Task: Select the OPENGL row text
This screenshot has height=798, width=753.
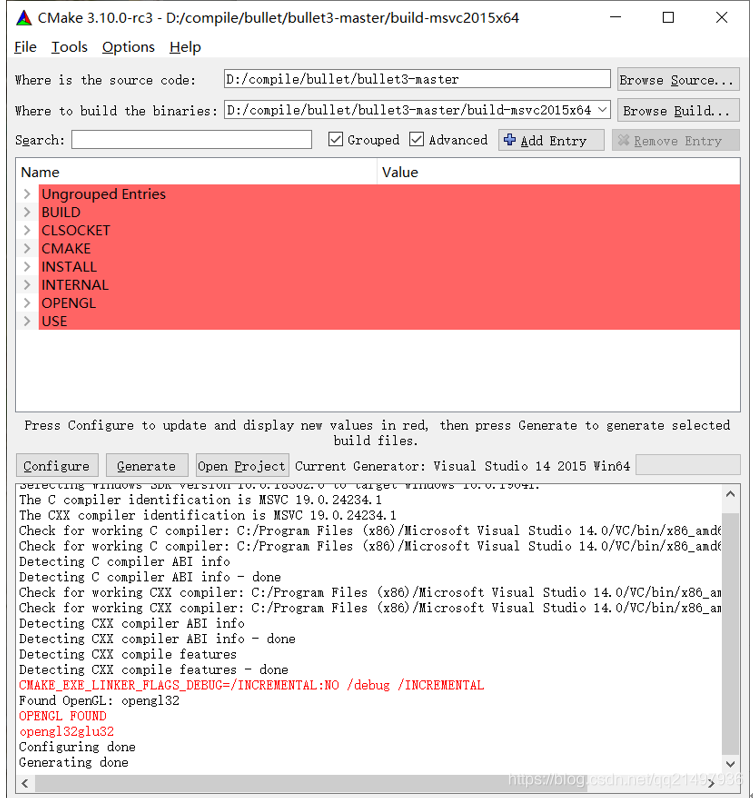Action: (x=69, y=303)
